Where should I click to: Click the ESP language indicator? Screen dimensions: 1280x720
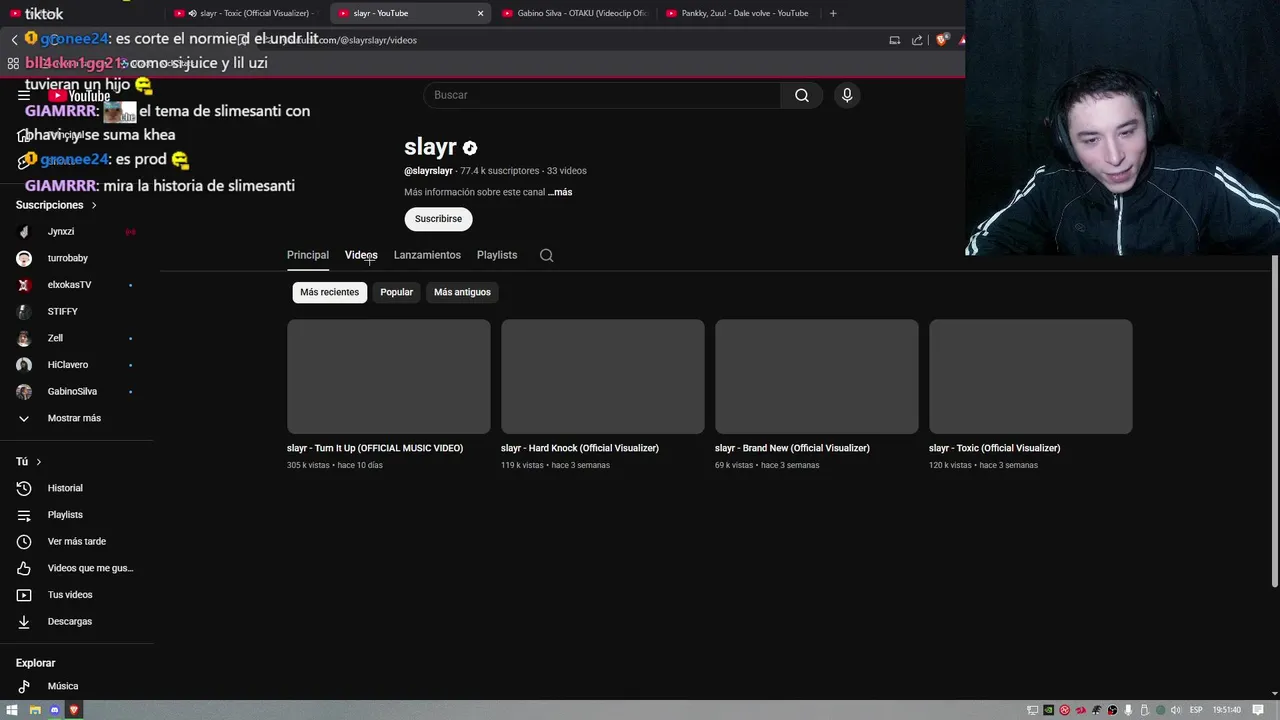click(x=1196, y=710)
